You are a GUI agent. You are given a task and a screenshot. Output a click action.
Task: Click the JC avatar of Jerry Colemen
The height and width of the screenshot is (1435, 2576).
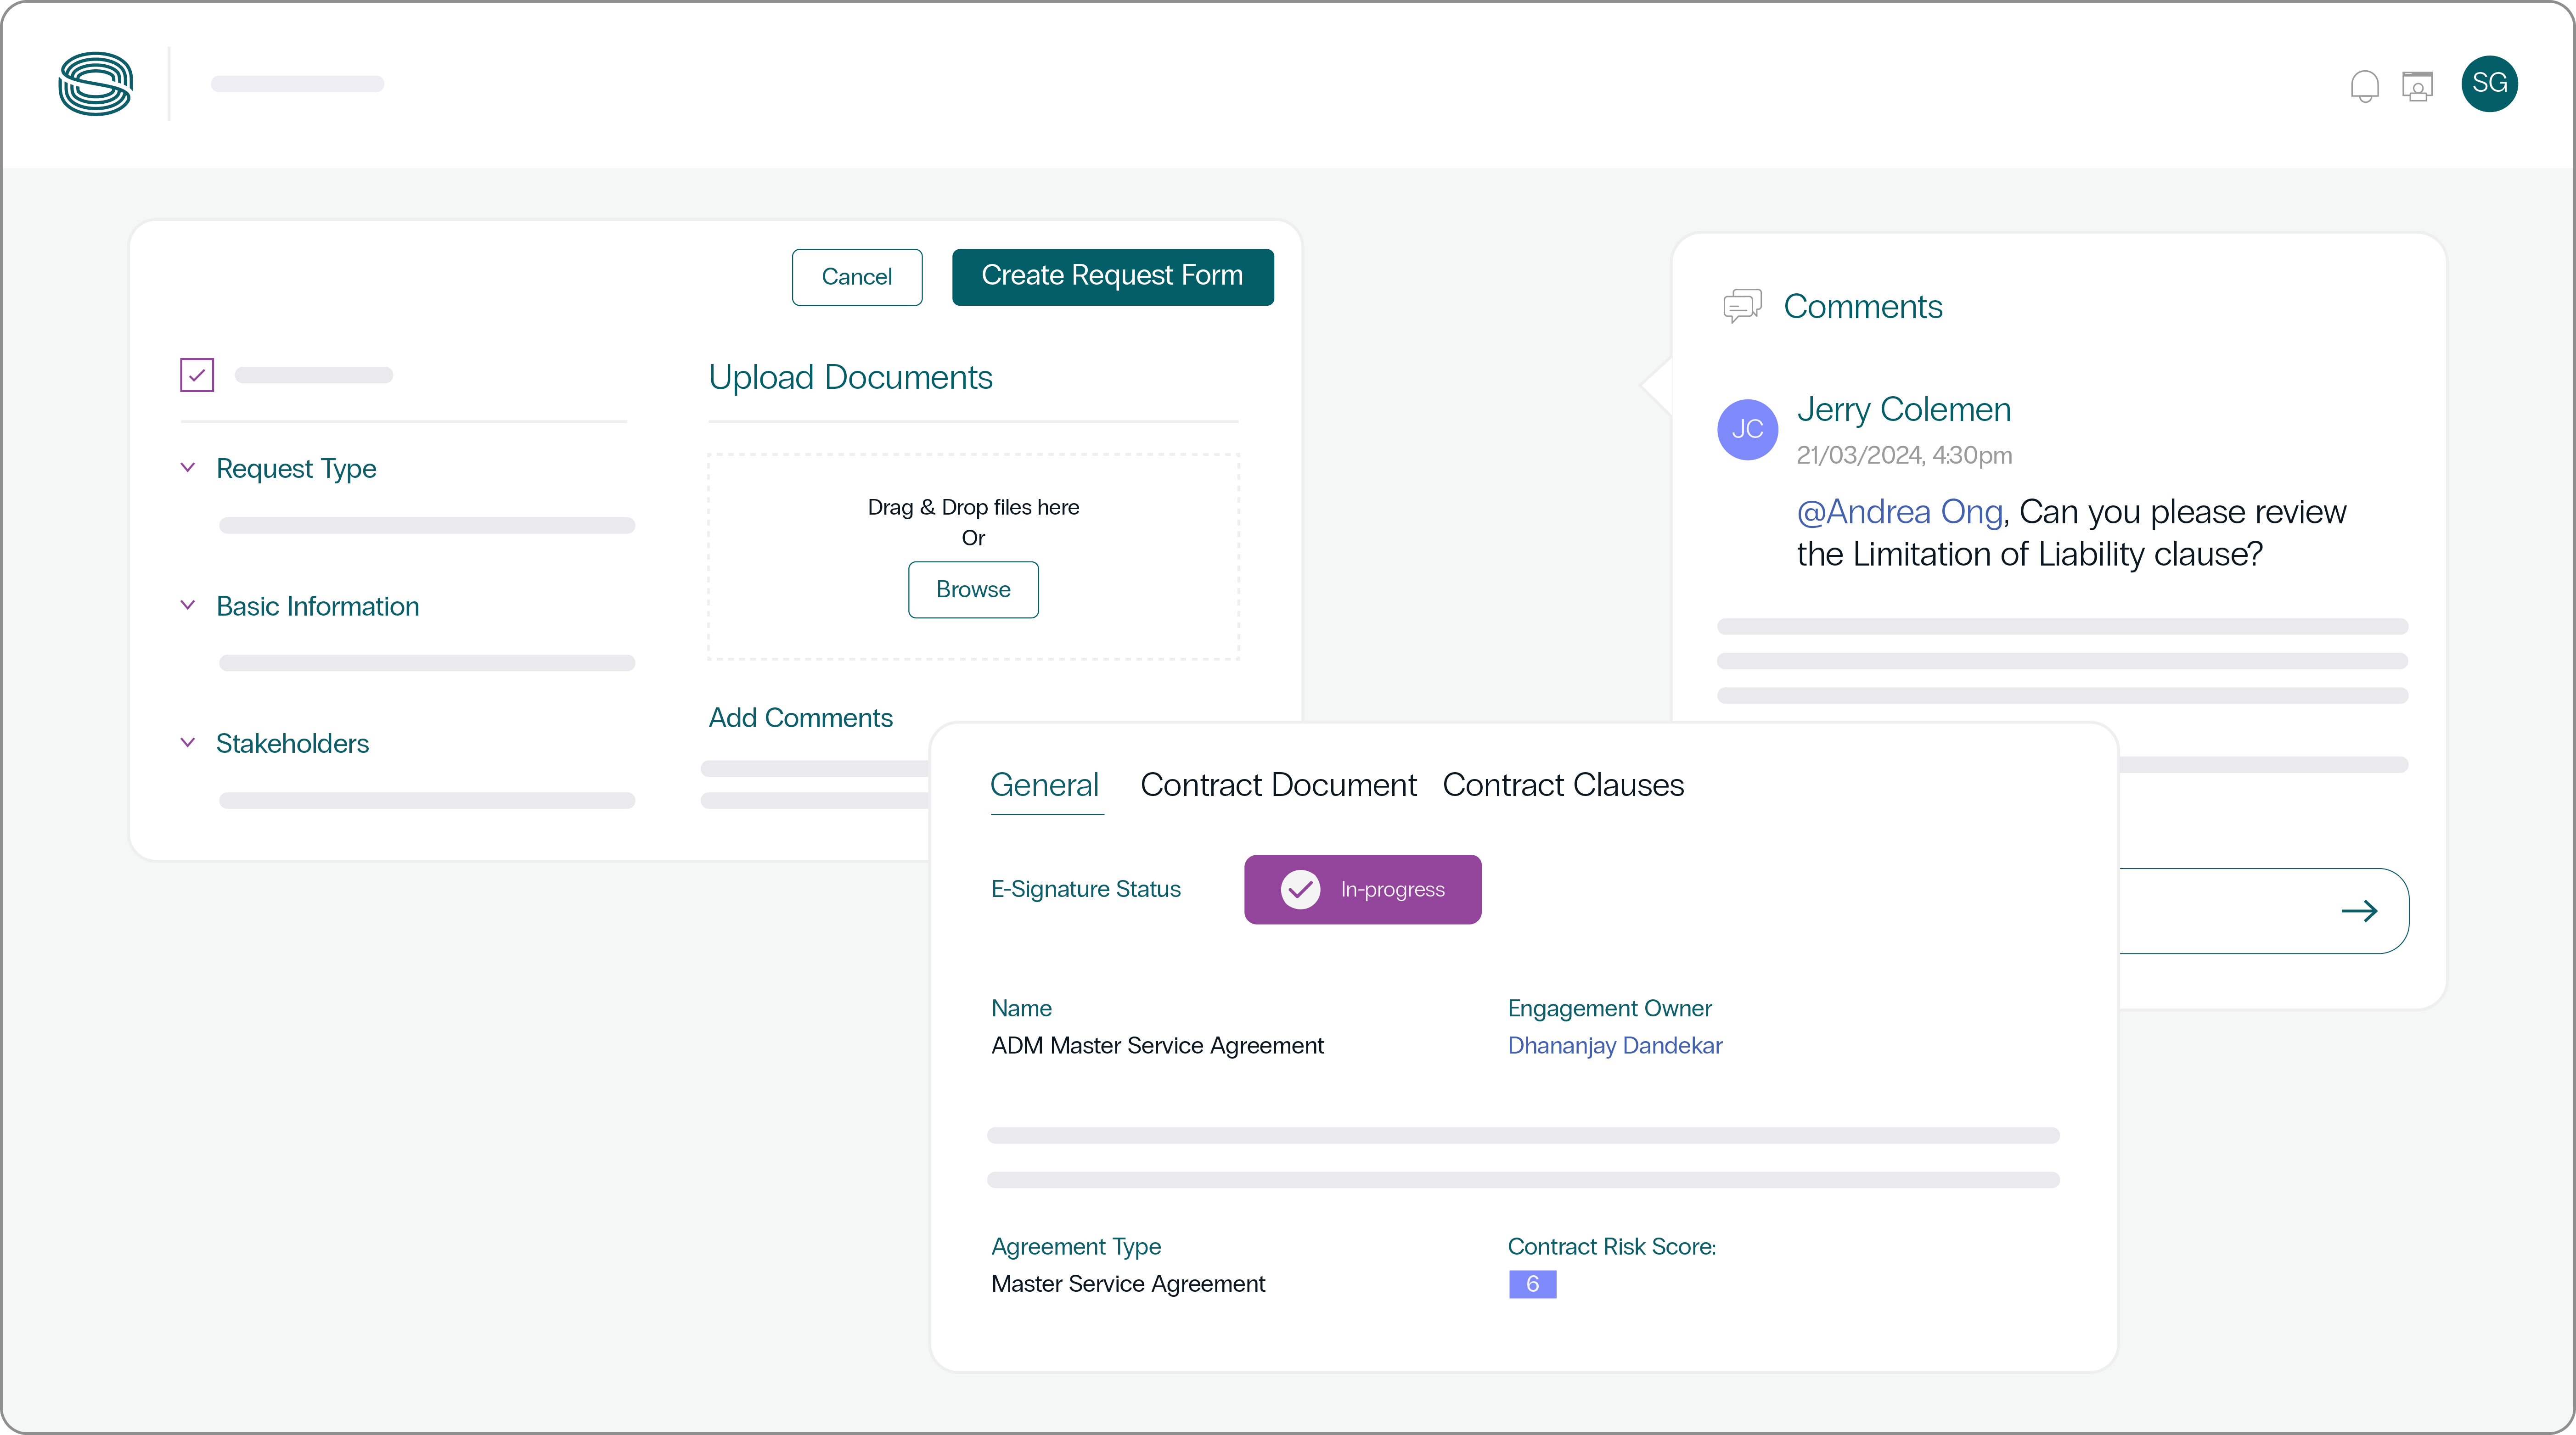(x=1747, y=429)
